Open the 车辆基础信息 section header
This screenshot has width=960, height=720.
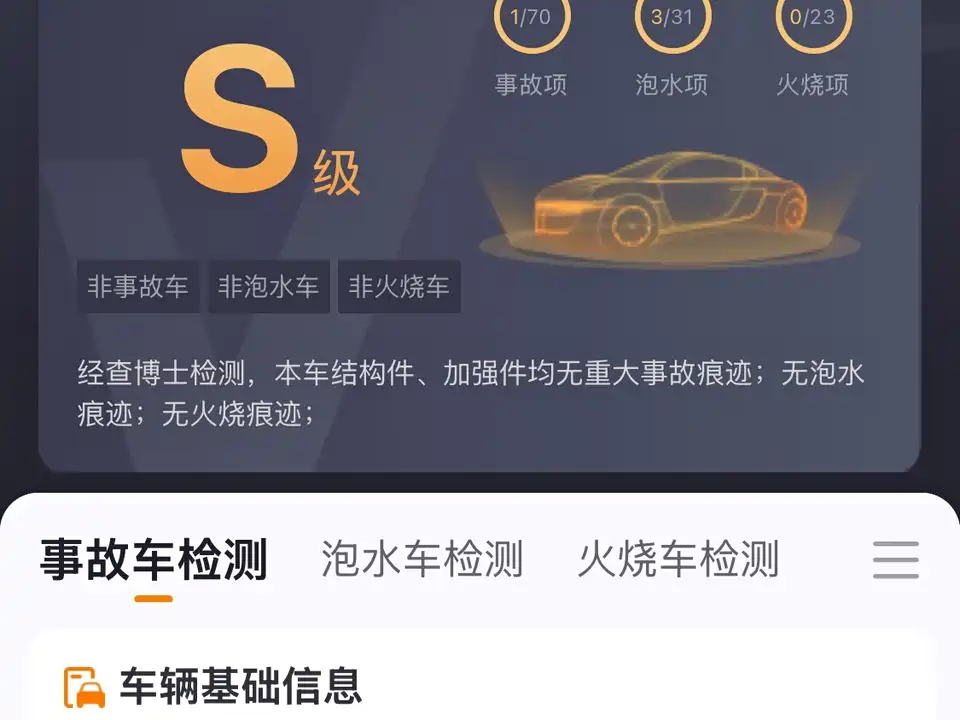point(241,686)
